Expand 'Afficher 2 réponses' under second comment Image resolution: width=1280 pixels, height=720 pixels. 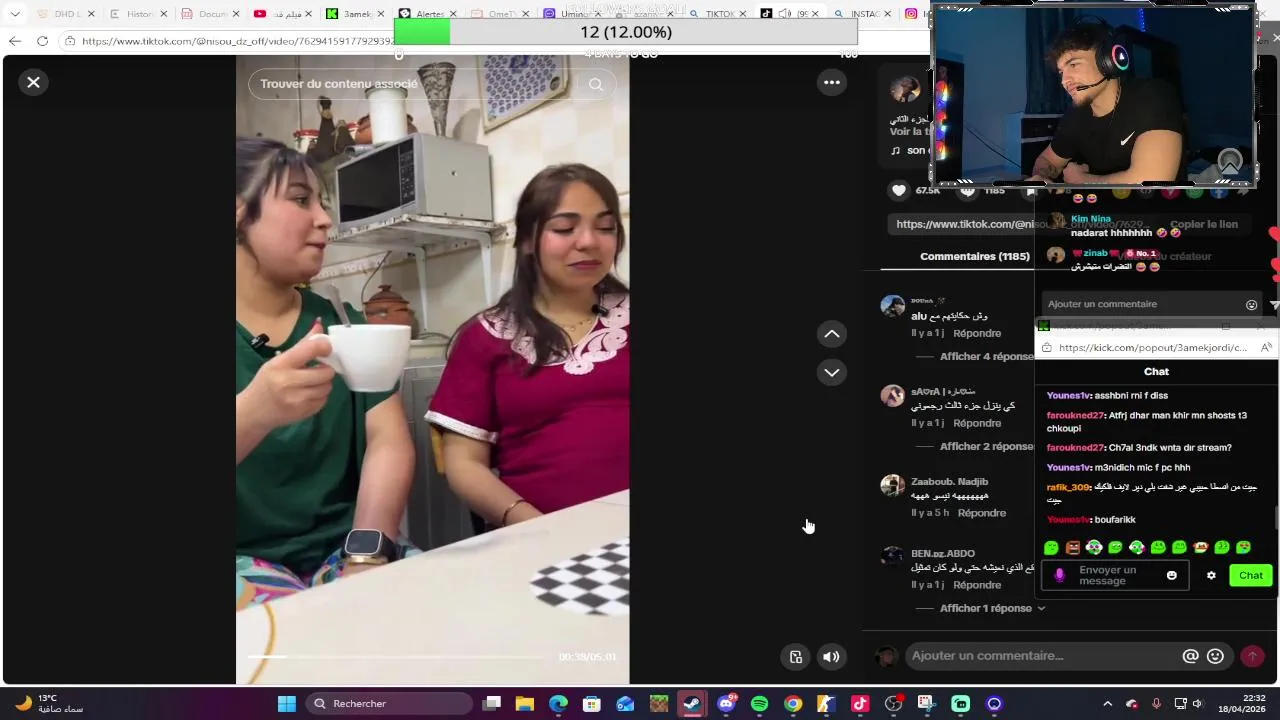click(986, 446)
